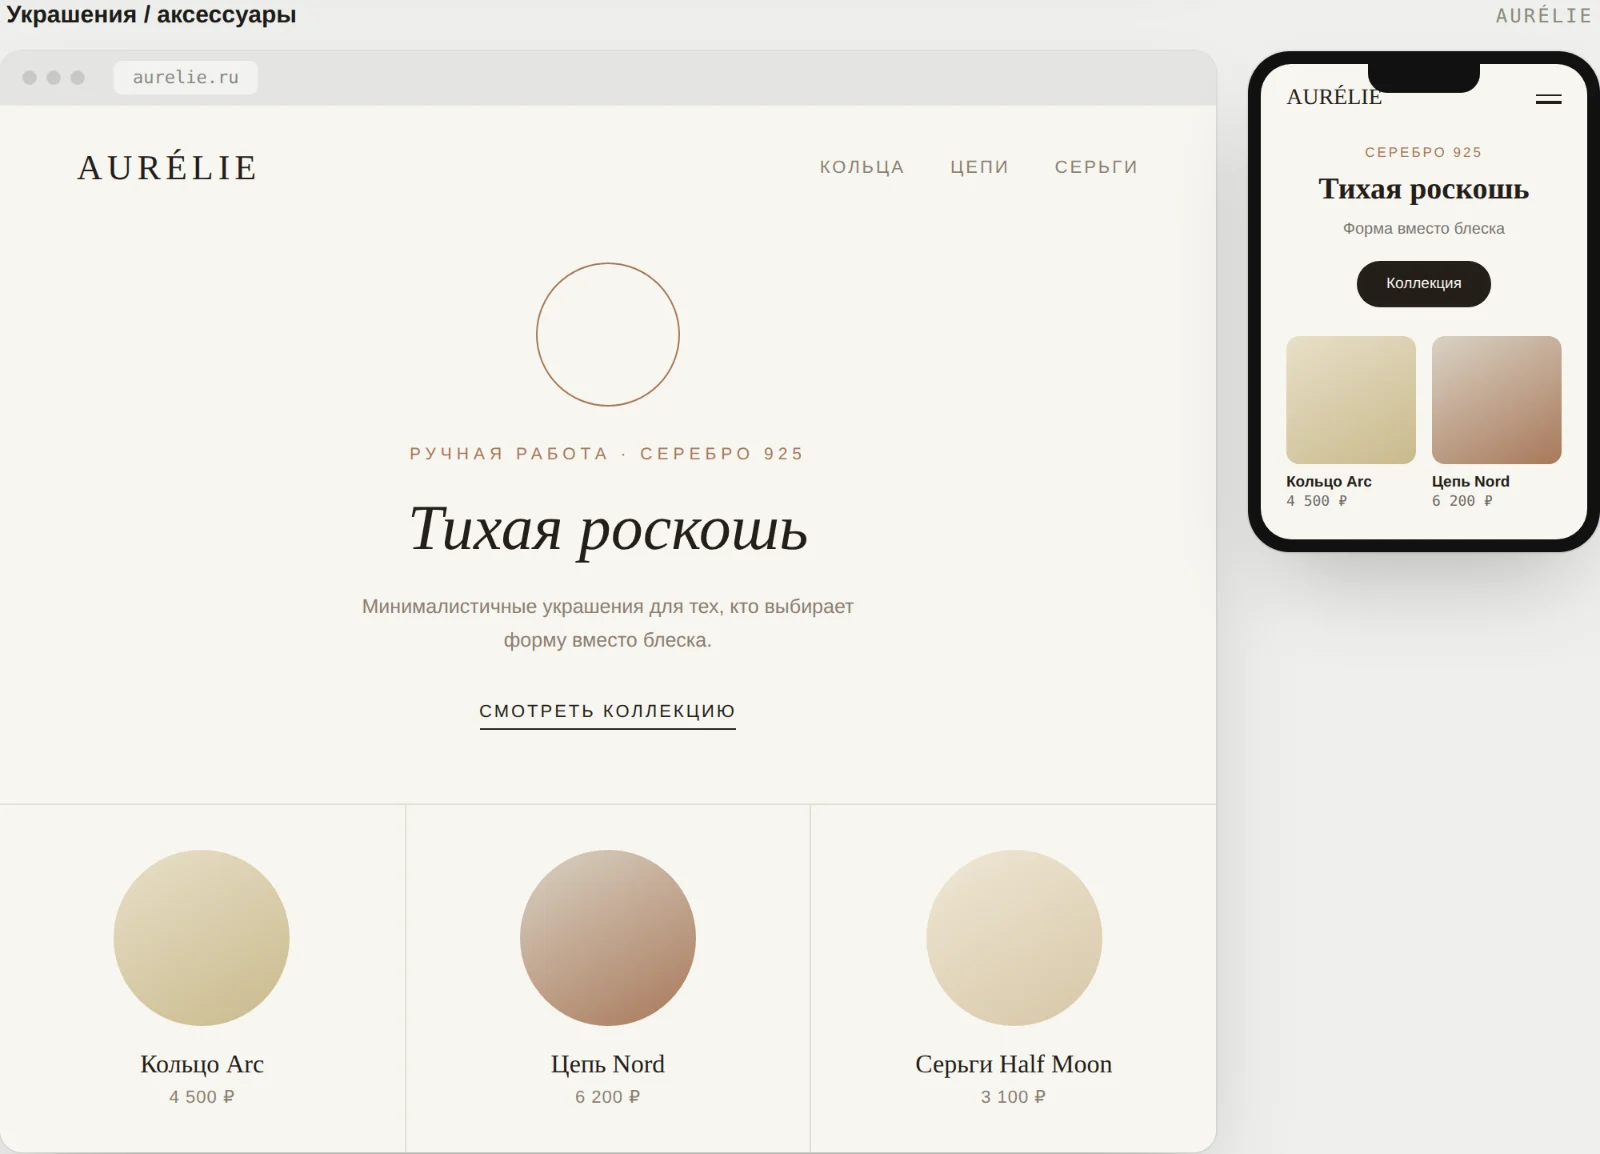This screenshot has width=1600, height=1154.
Task: Open the Кольцо Arc round product image
Action: point(201,938)
